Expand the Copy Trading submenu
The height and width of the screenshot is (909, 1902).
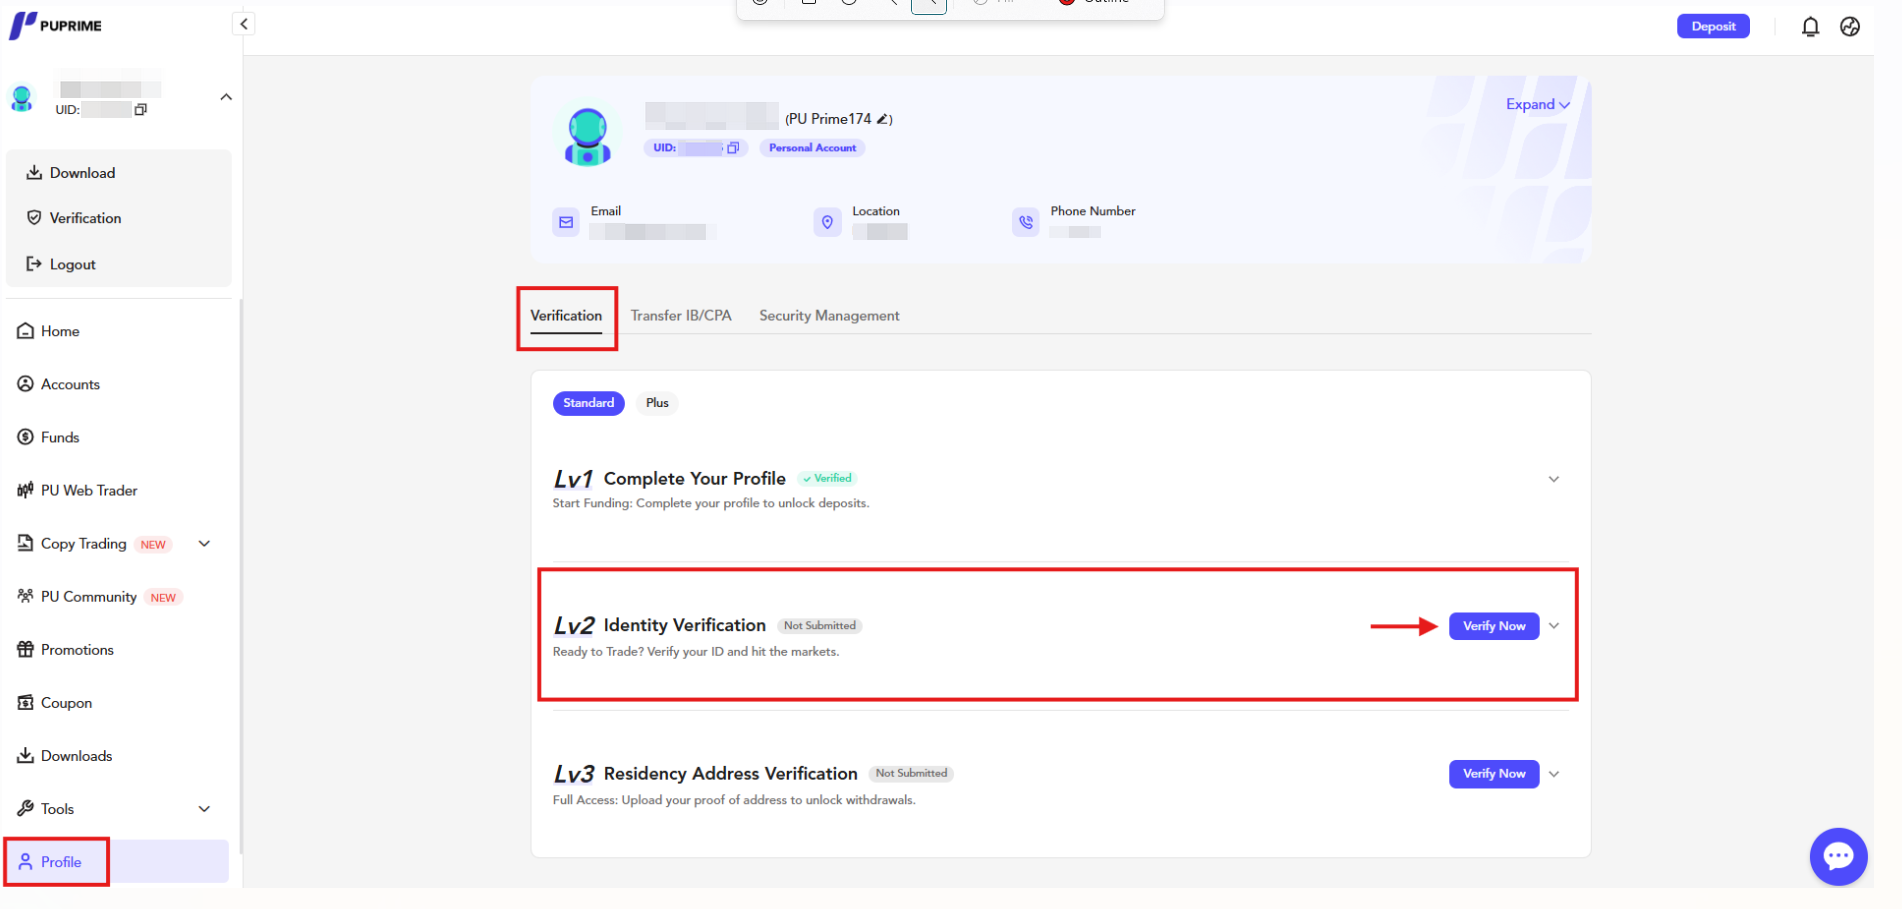point(204,544)
